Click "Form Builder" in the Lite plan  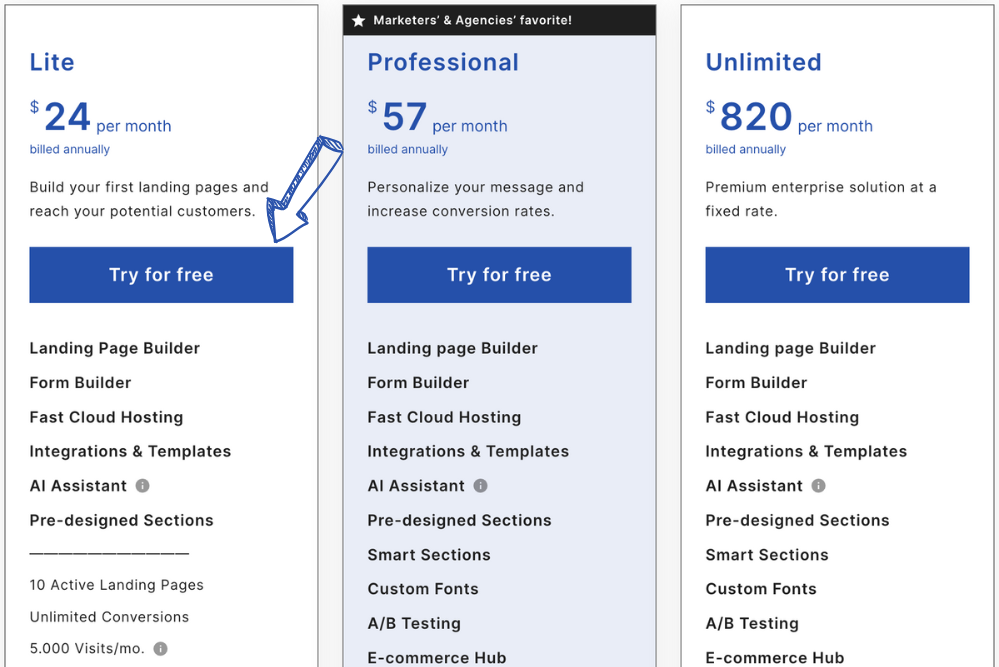point(80,383)
